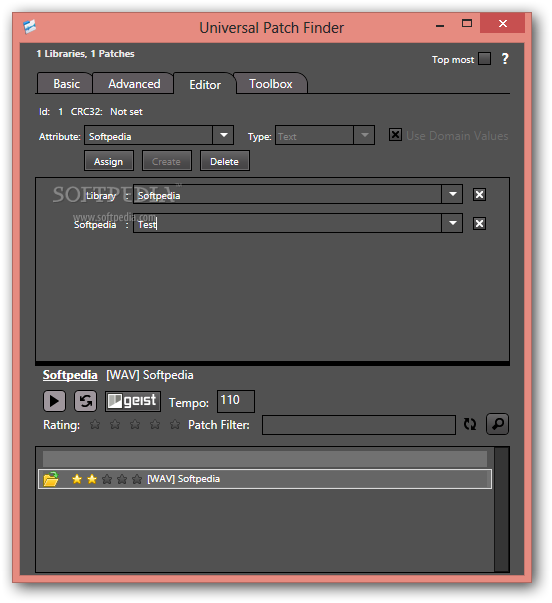Screen dimensions: 552x603
Task: Set Rating to four stars
Action: (x=155, y=425)
